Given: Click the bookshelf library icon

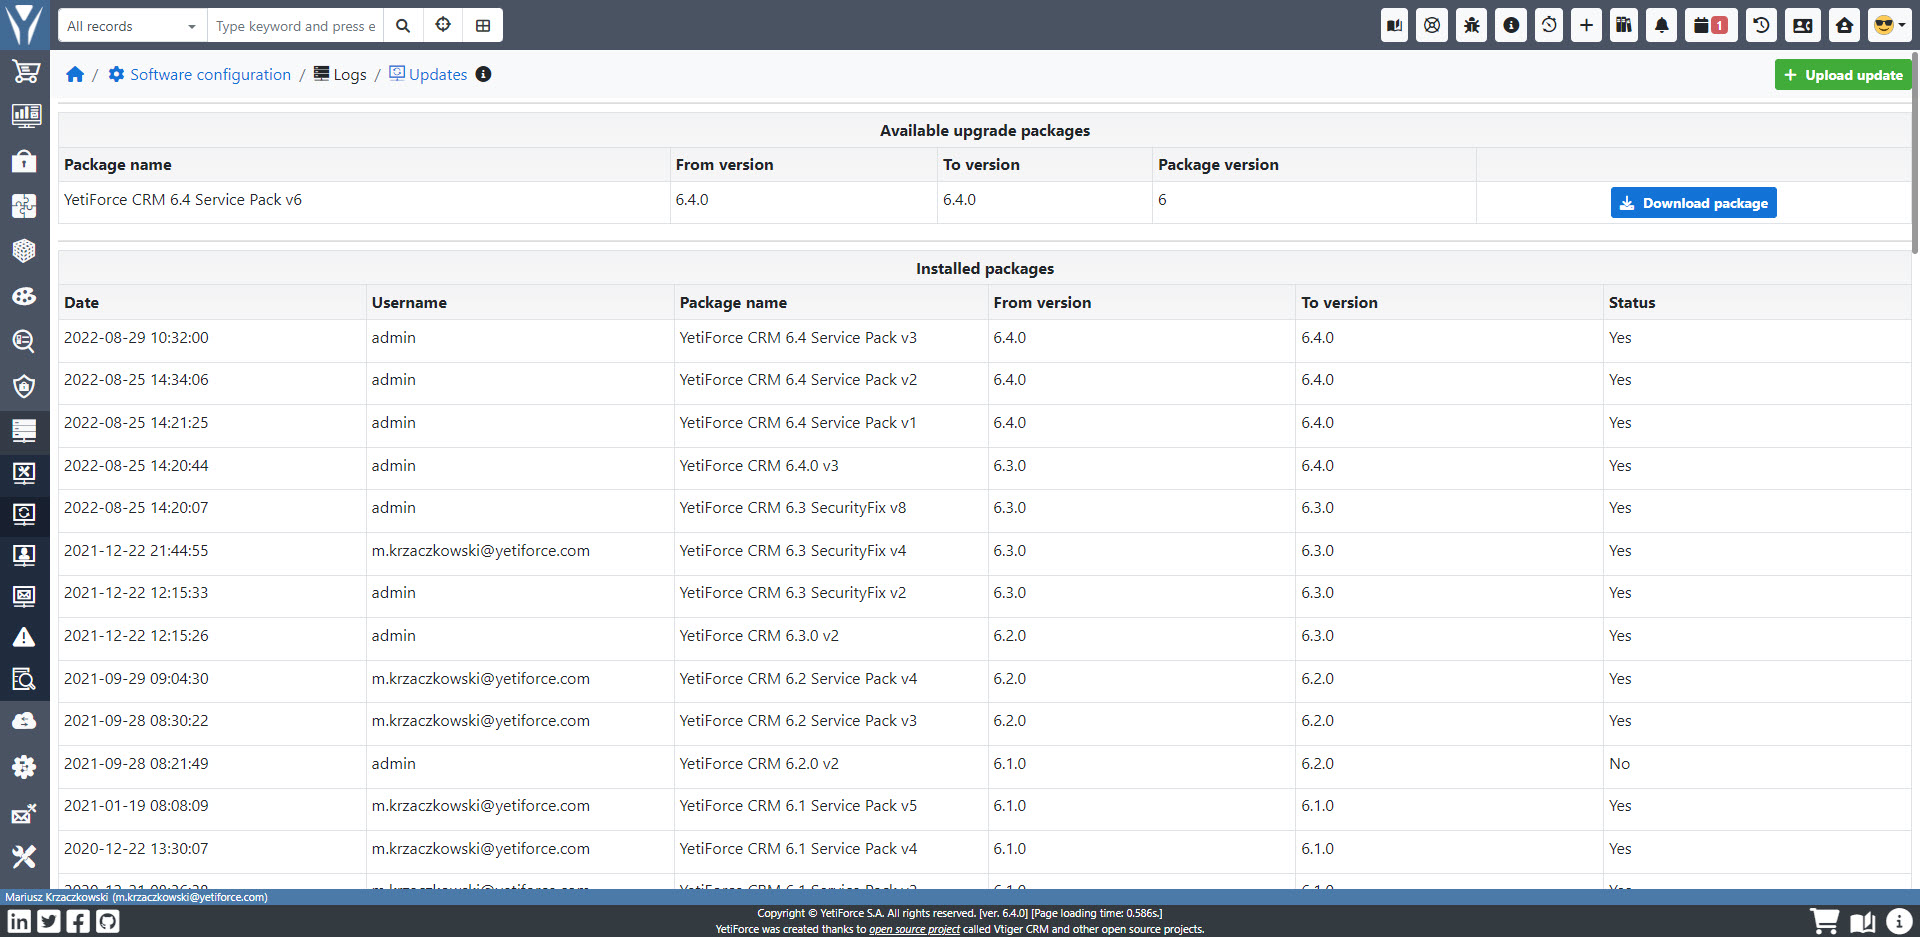Looking at the screenshot, I should (x=1624, y=25).
